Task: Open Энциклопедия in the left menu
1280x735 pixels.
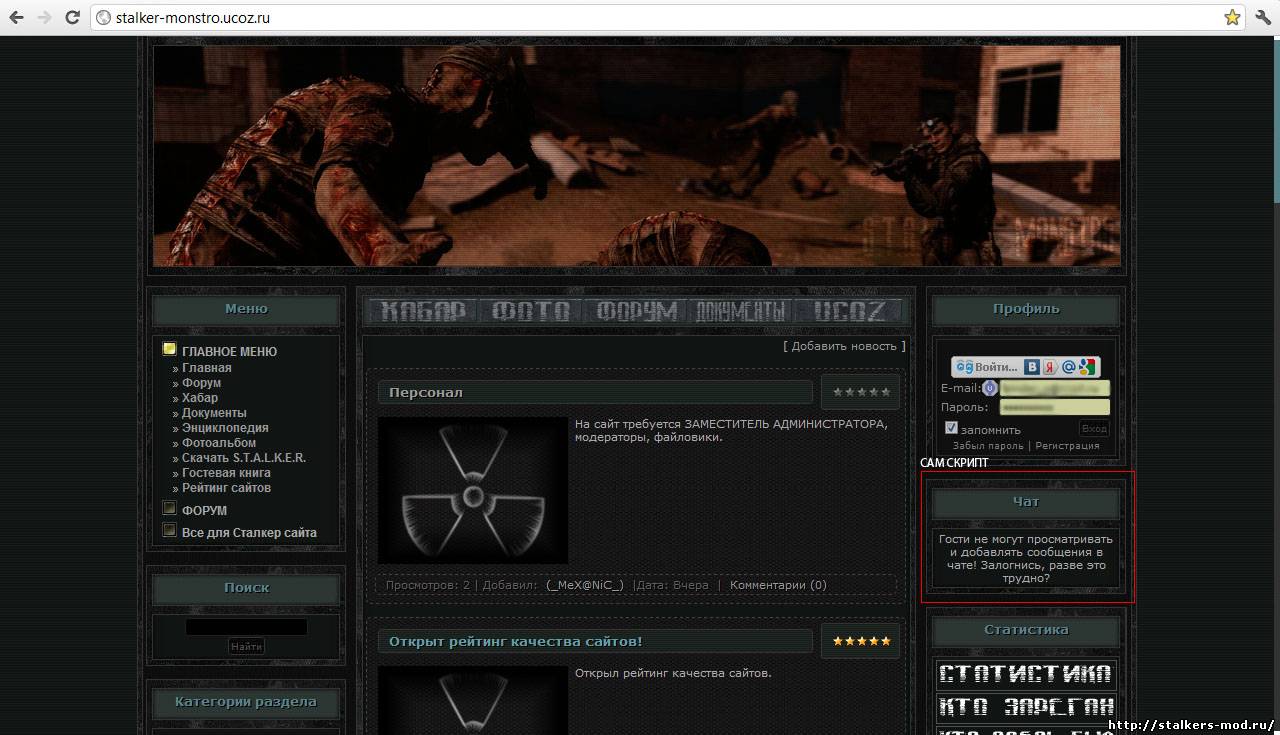Action: coord(225,428)
